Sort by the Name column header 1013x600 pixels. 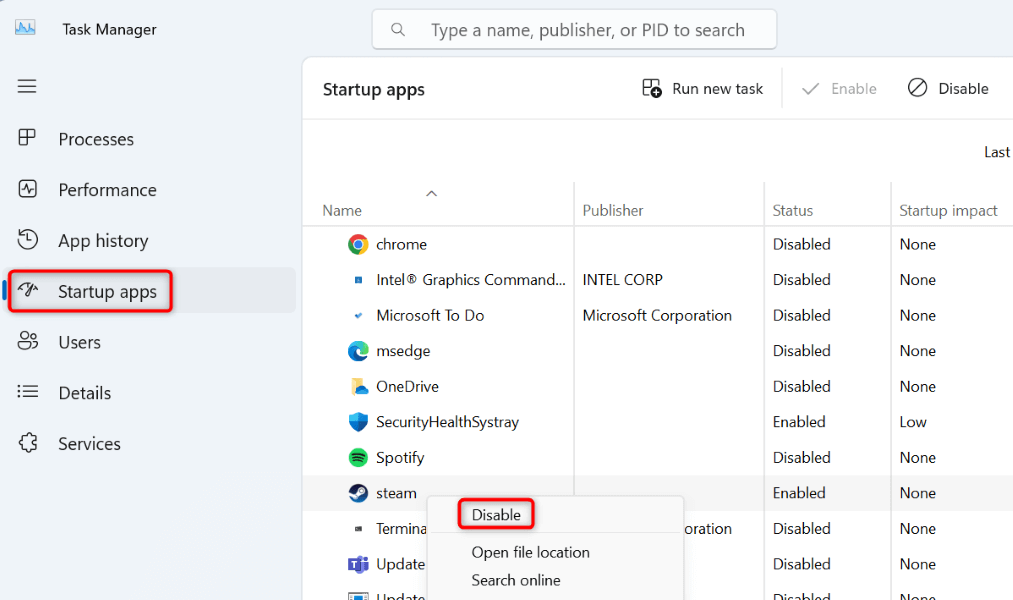pos(342,210)
